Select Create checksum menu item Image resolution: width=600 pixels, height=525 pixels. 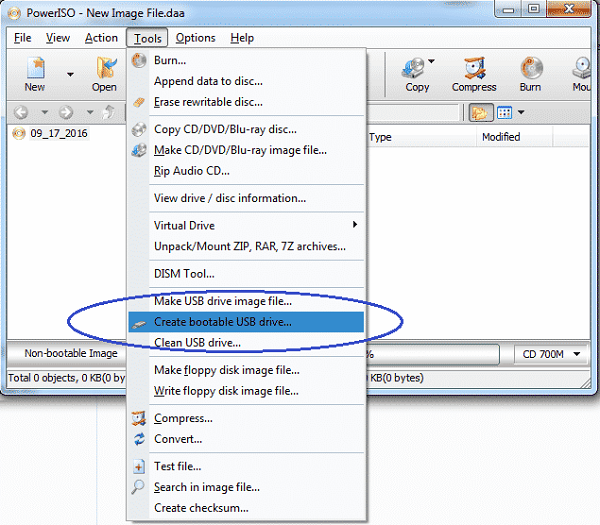[201, 508]
